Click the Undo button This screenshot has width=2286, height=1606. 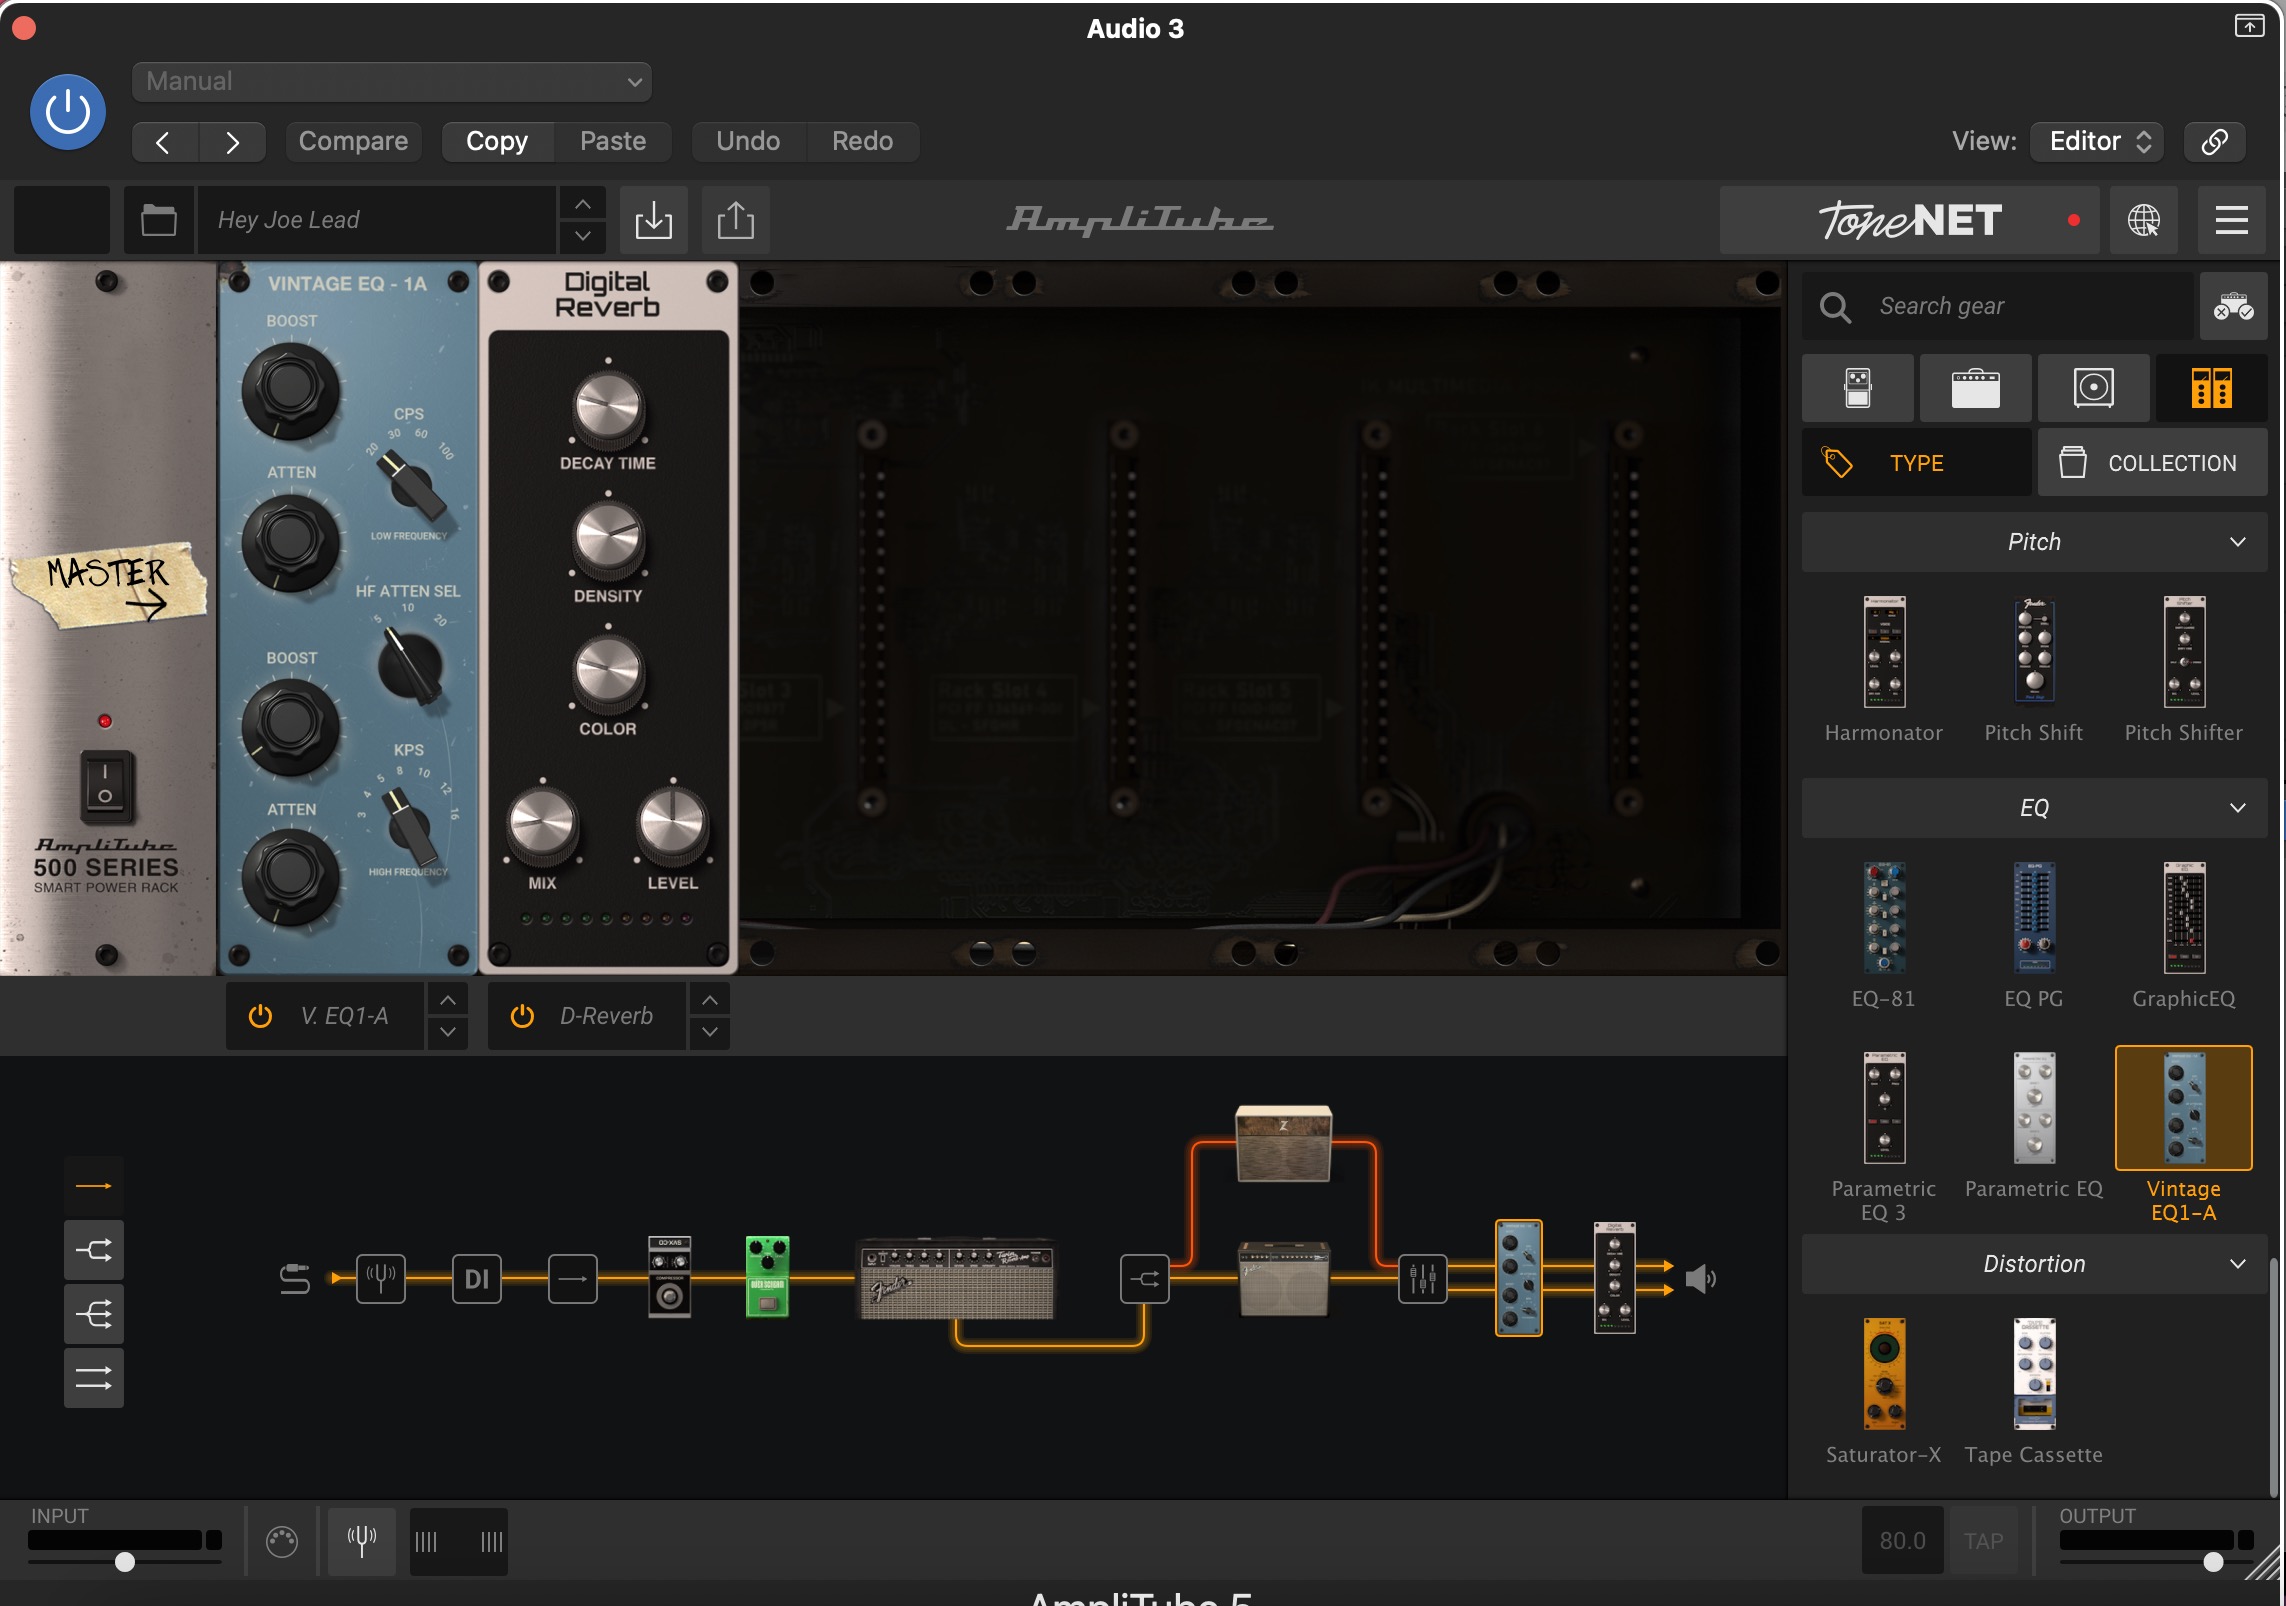(x=748, y=141)
